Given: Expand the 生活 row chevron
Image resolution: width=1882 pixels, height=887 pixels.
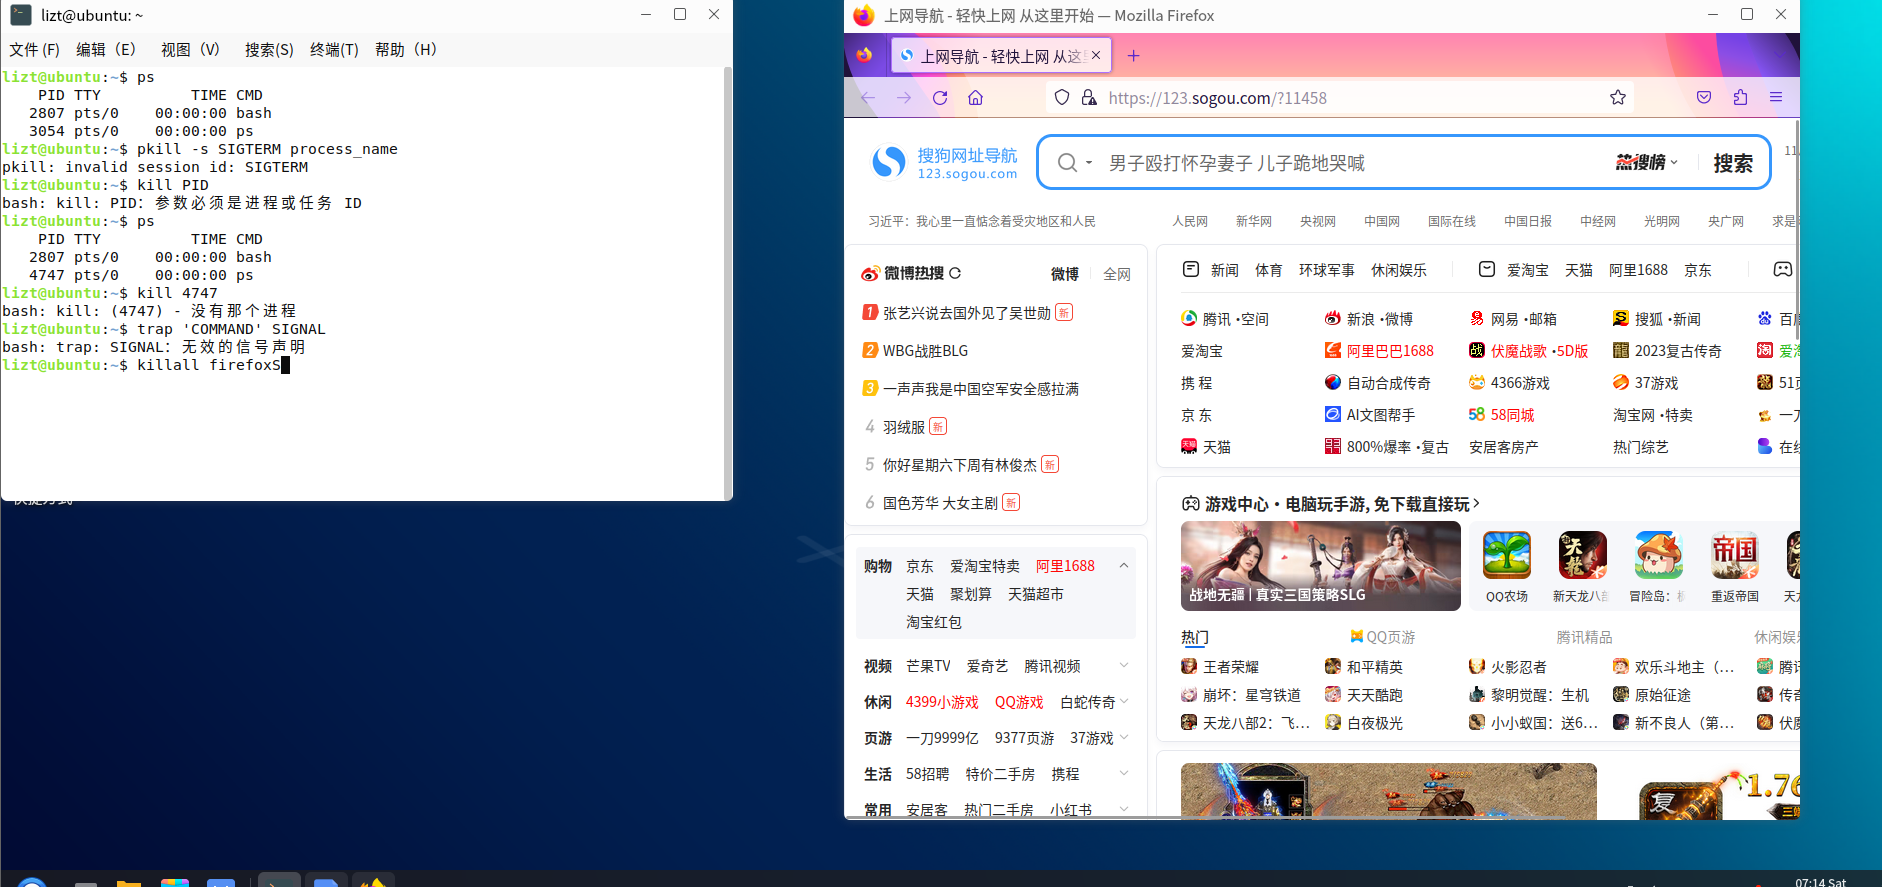Looking at the screenshot, I should tap(1124, 774).
